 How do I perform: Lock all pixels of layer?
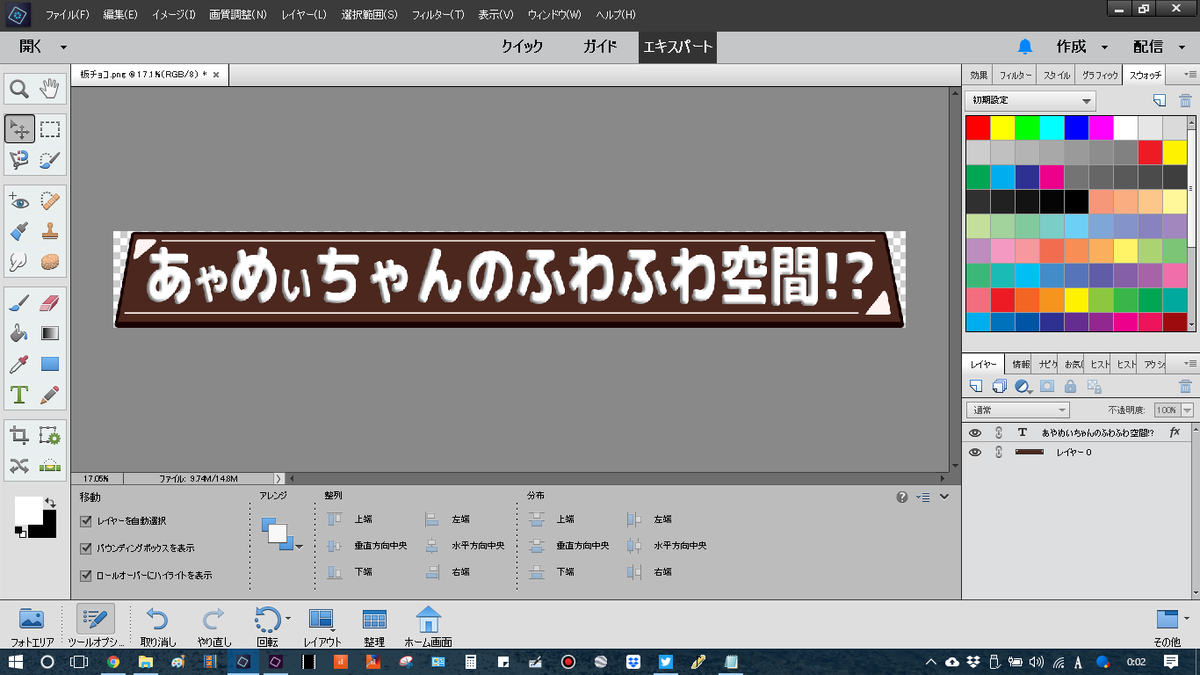[x=1070, y=386]
